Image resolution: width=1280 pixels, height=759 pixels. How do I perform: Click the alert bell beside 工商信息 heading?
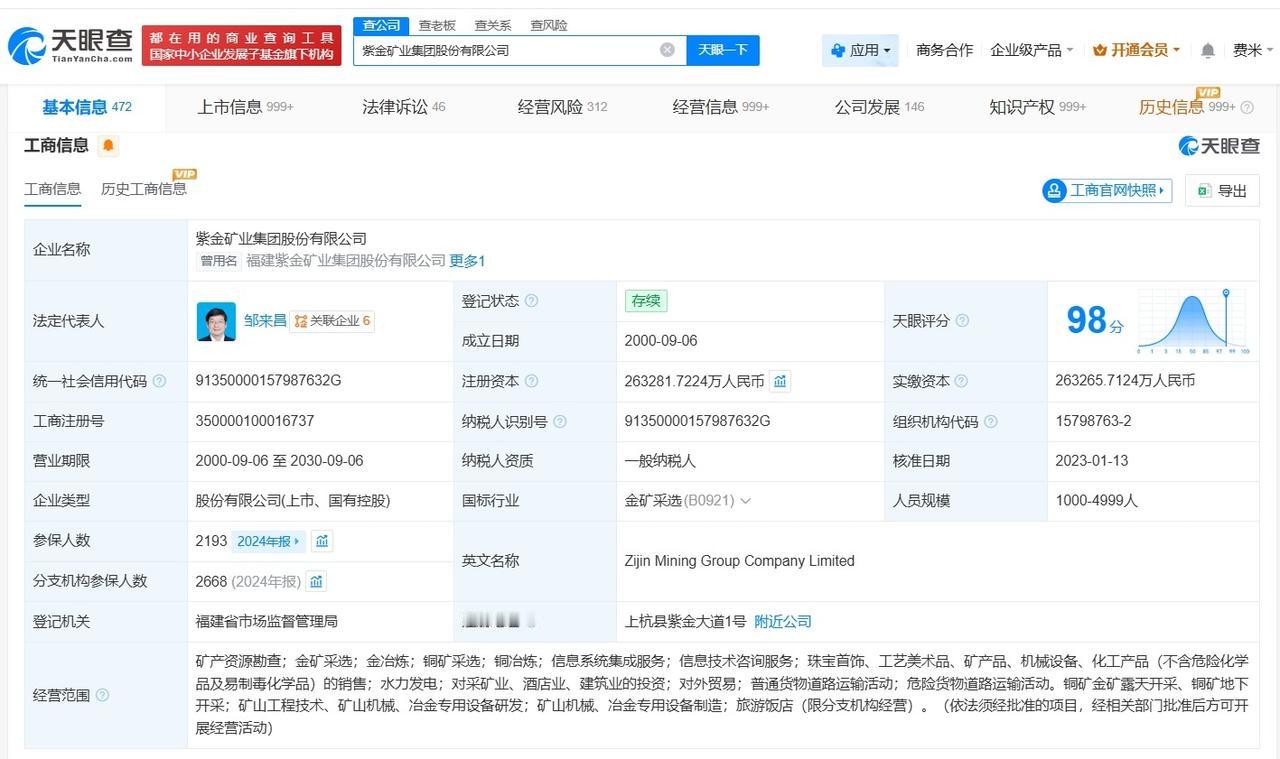[x=110, y=144]
